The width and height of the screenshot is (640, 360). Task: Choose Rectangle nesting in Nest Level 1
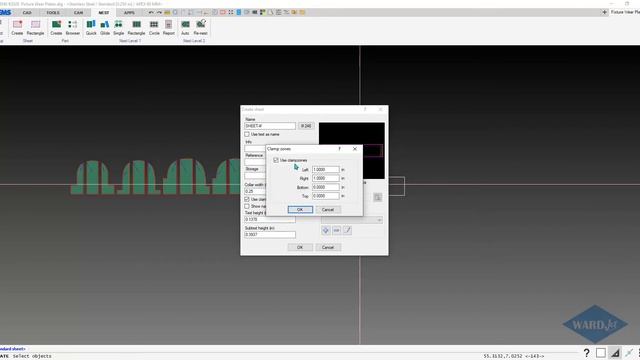click(x=136, y=28)
